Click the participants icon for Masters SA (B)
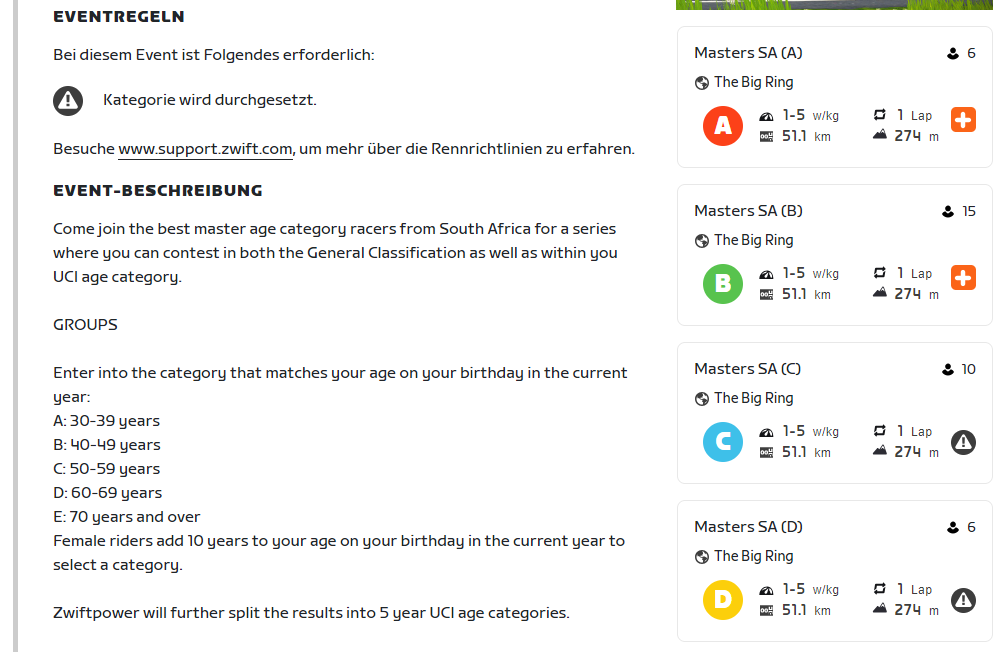This screenshot has height=652, width=1006. 948,212
